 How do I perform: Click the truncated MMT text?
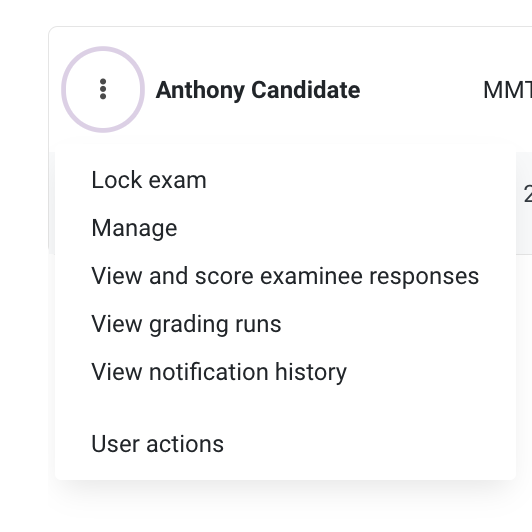click(x=508, y=90)
